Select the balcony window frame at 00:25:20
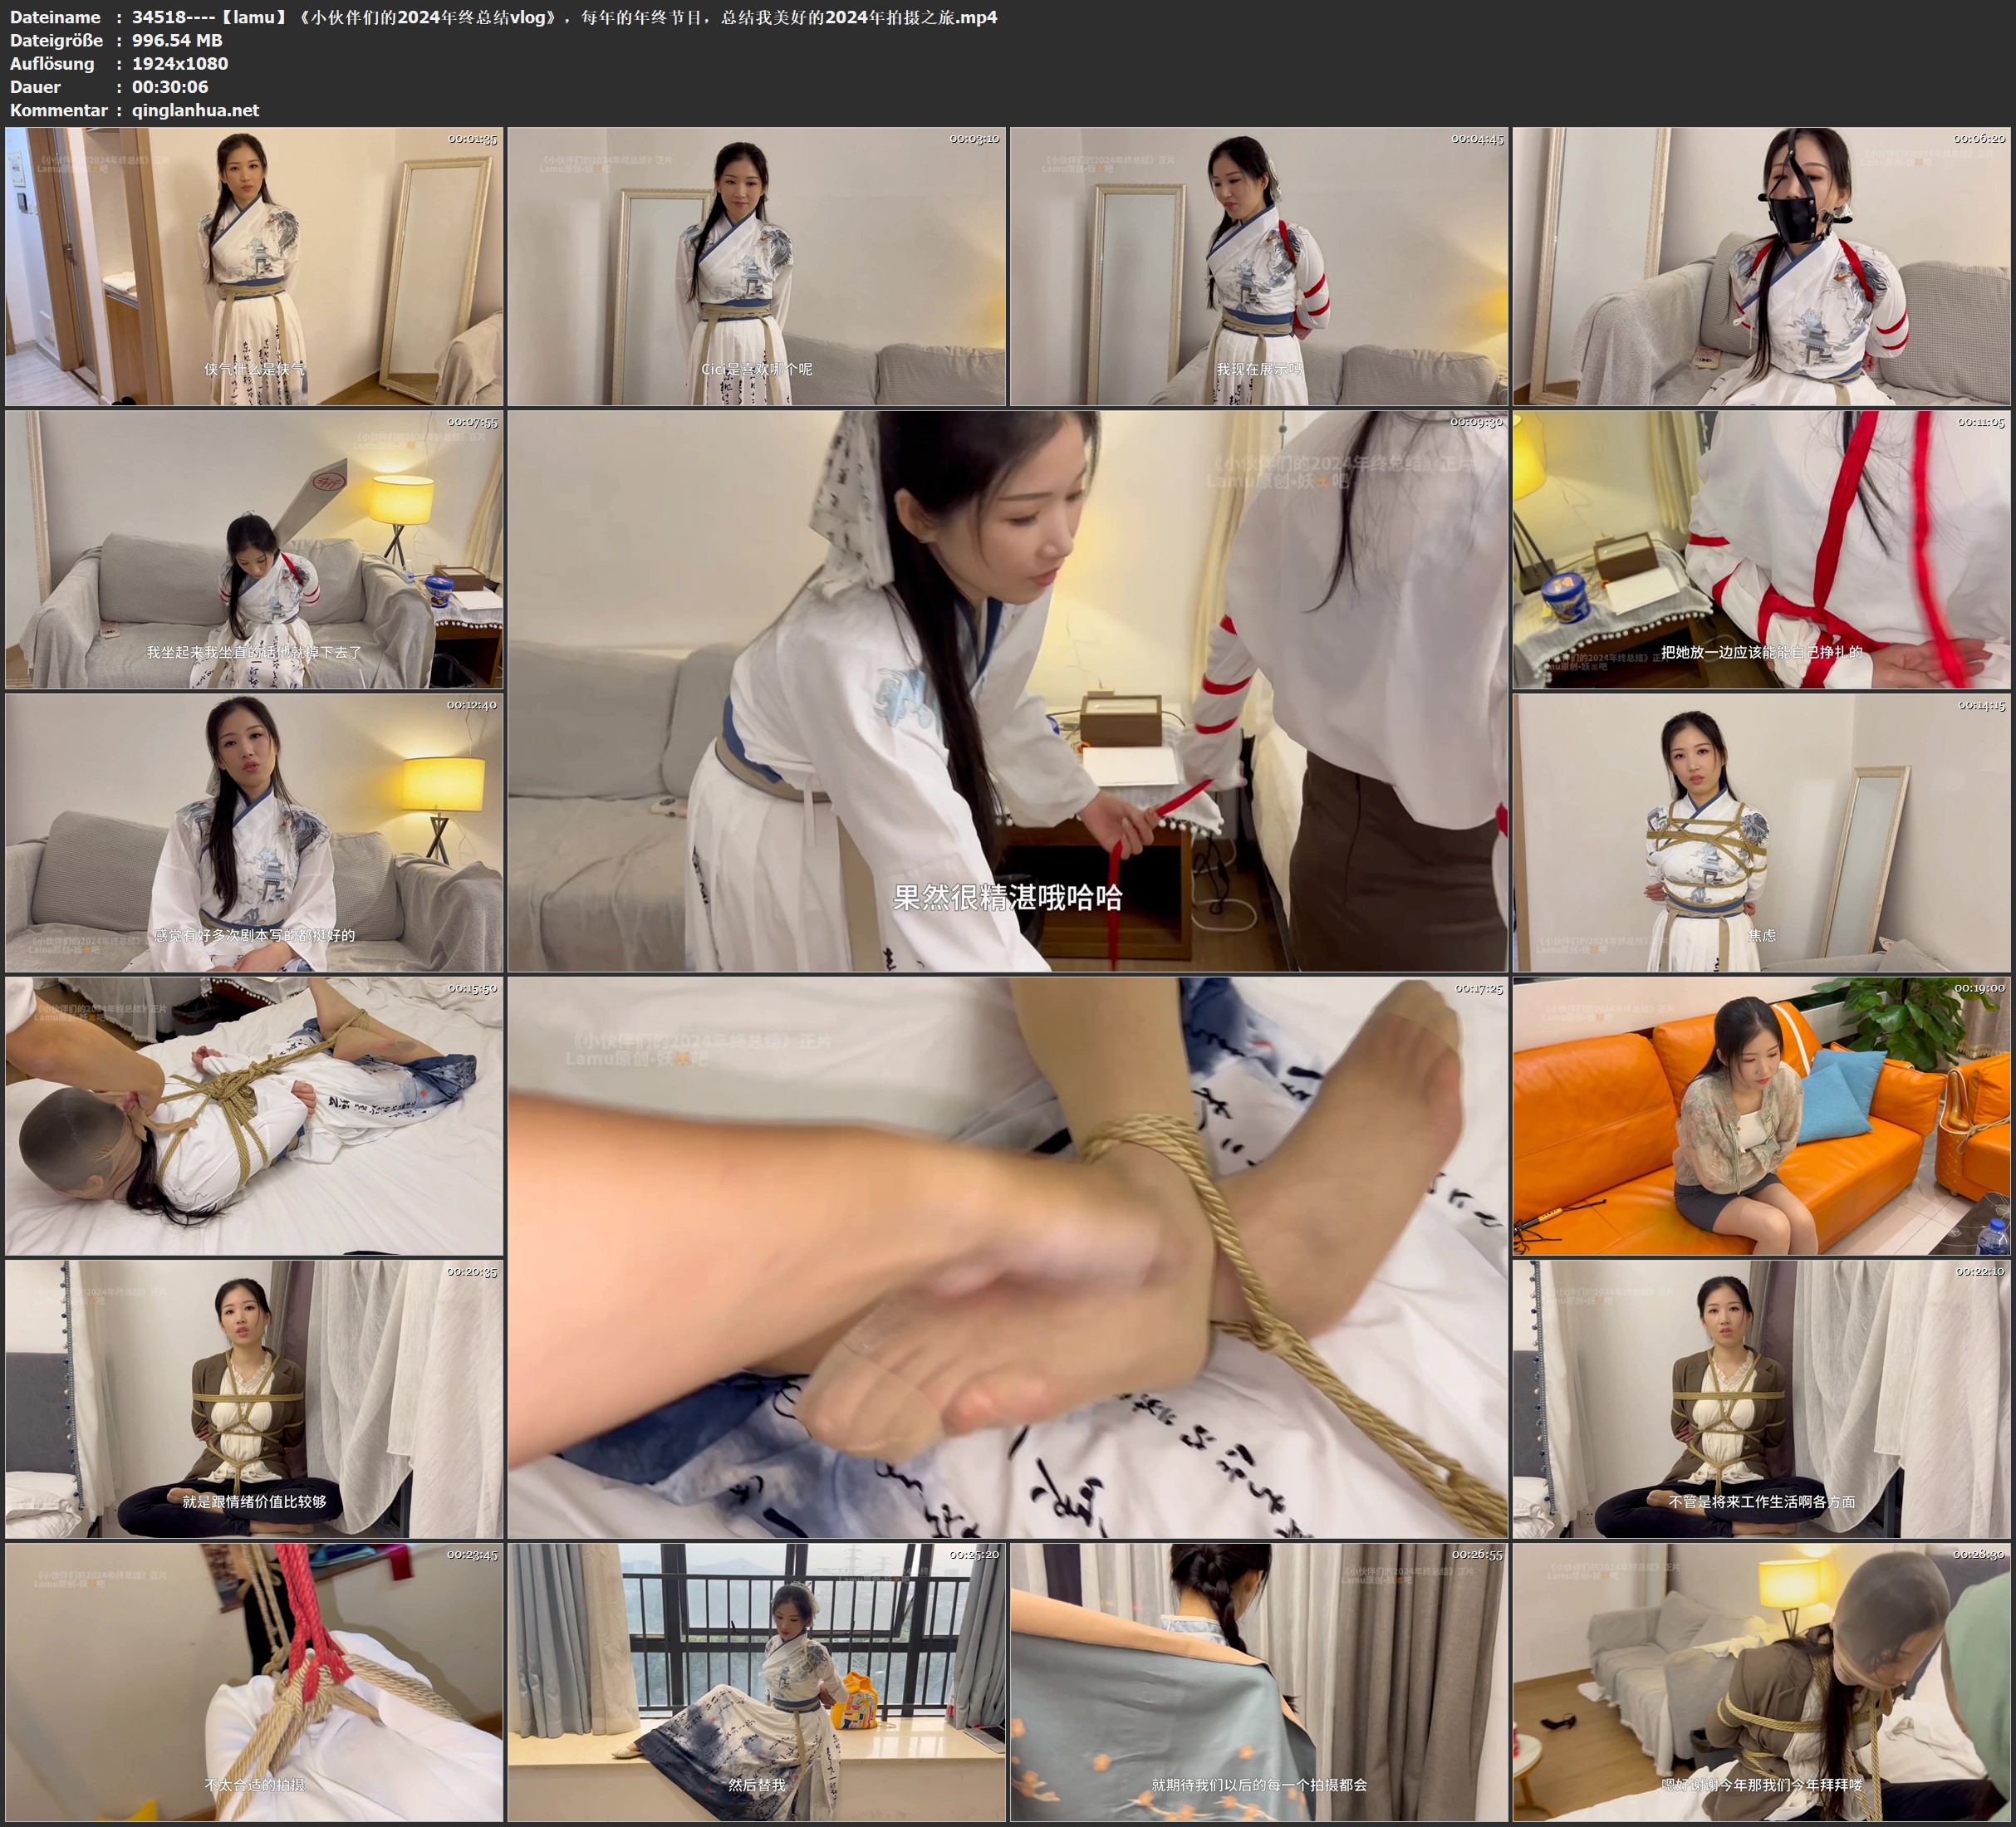This screenshot has height=1827, width=2016. click(757, 1682)
